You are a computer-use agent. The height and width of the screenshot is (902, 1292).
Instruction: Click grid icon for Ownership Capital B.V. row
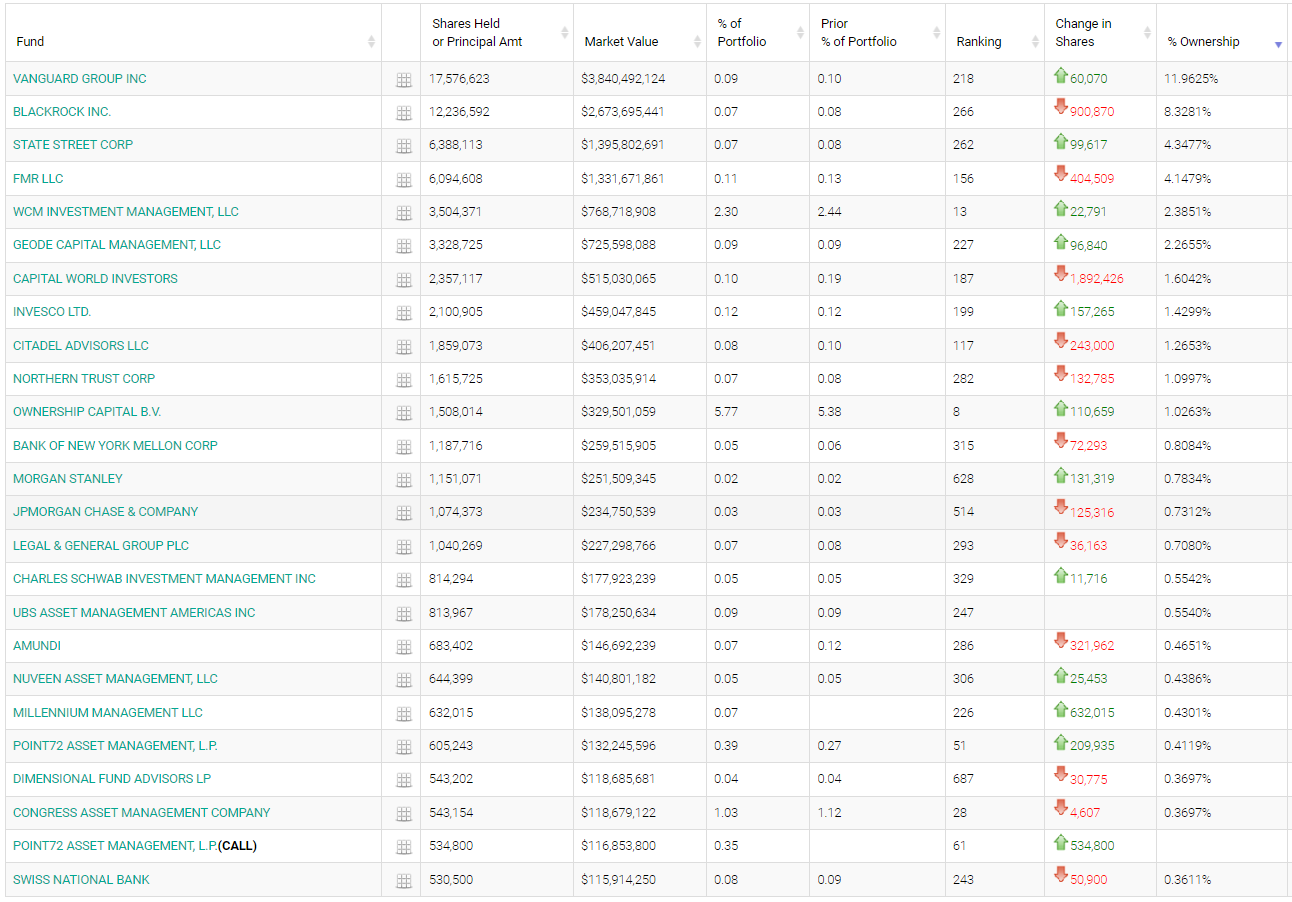tap(404, 413)
